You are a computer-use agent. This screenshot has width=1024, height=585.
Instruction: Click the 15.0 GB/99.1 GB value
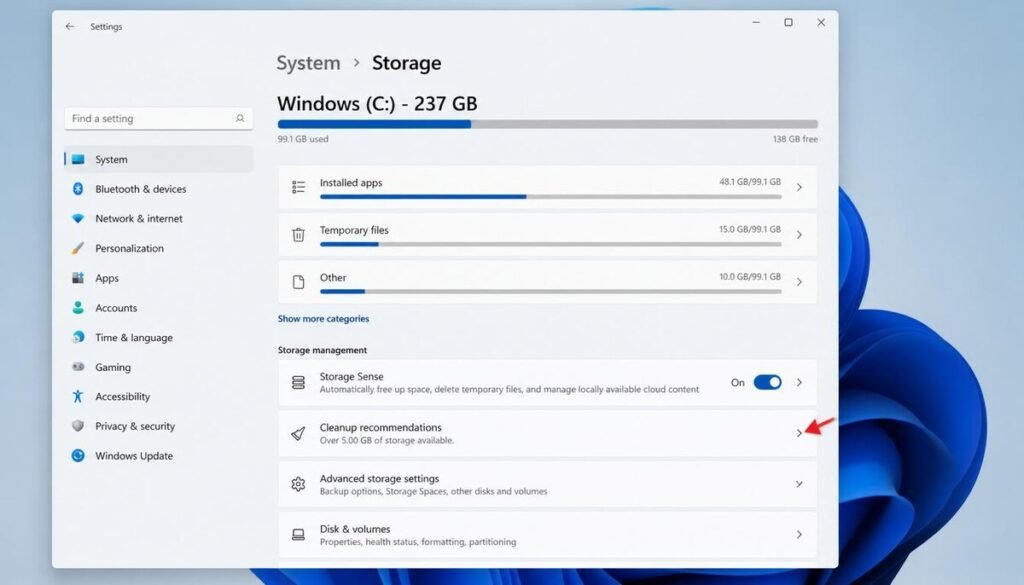750,229
